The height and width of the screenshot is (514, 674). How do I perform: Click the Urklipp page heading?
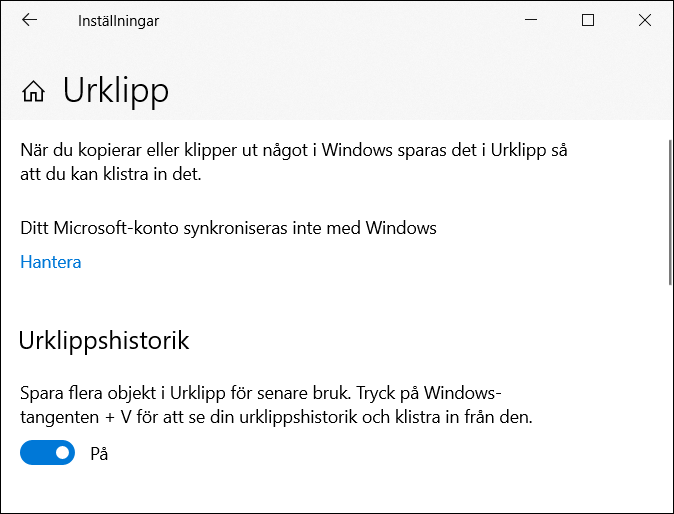click(115, 91)
